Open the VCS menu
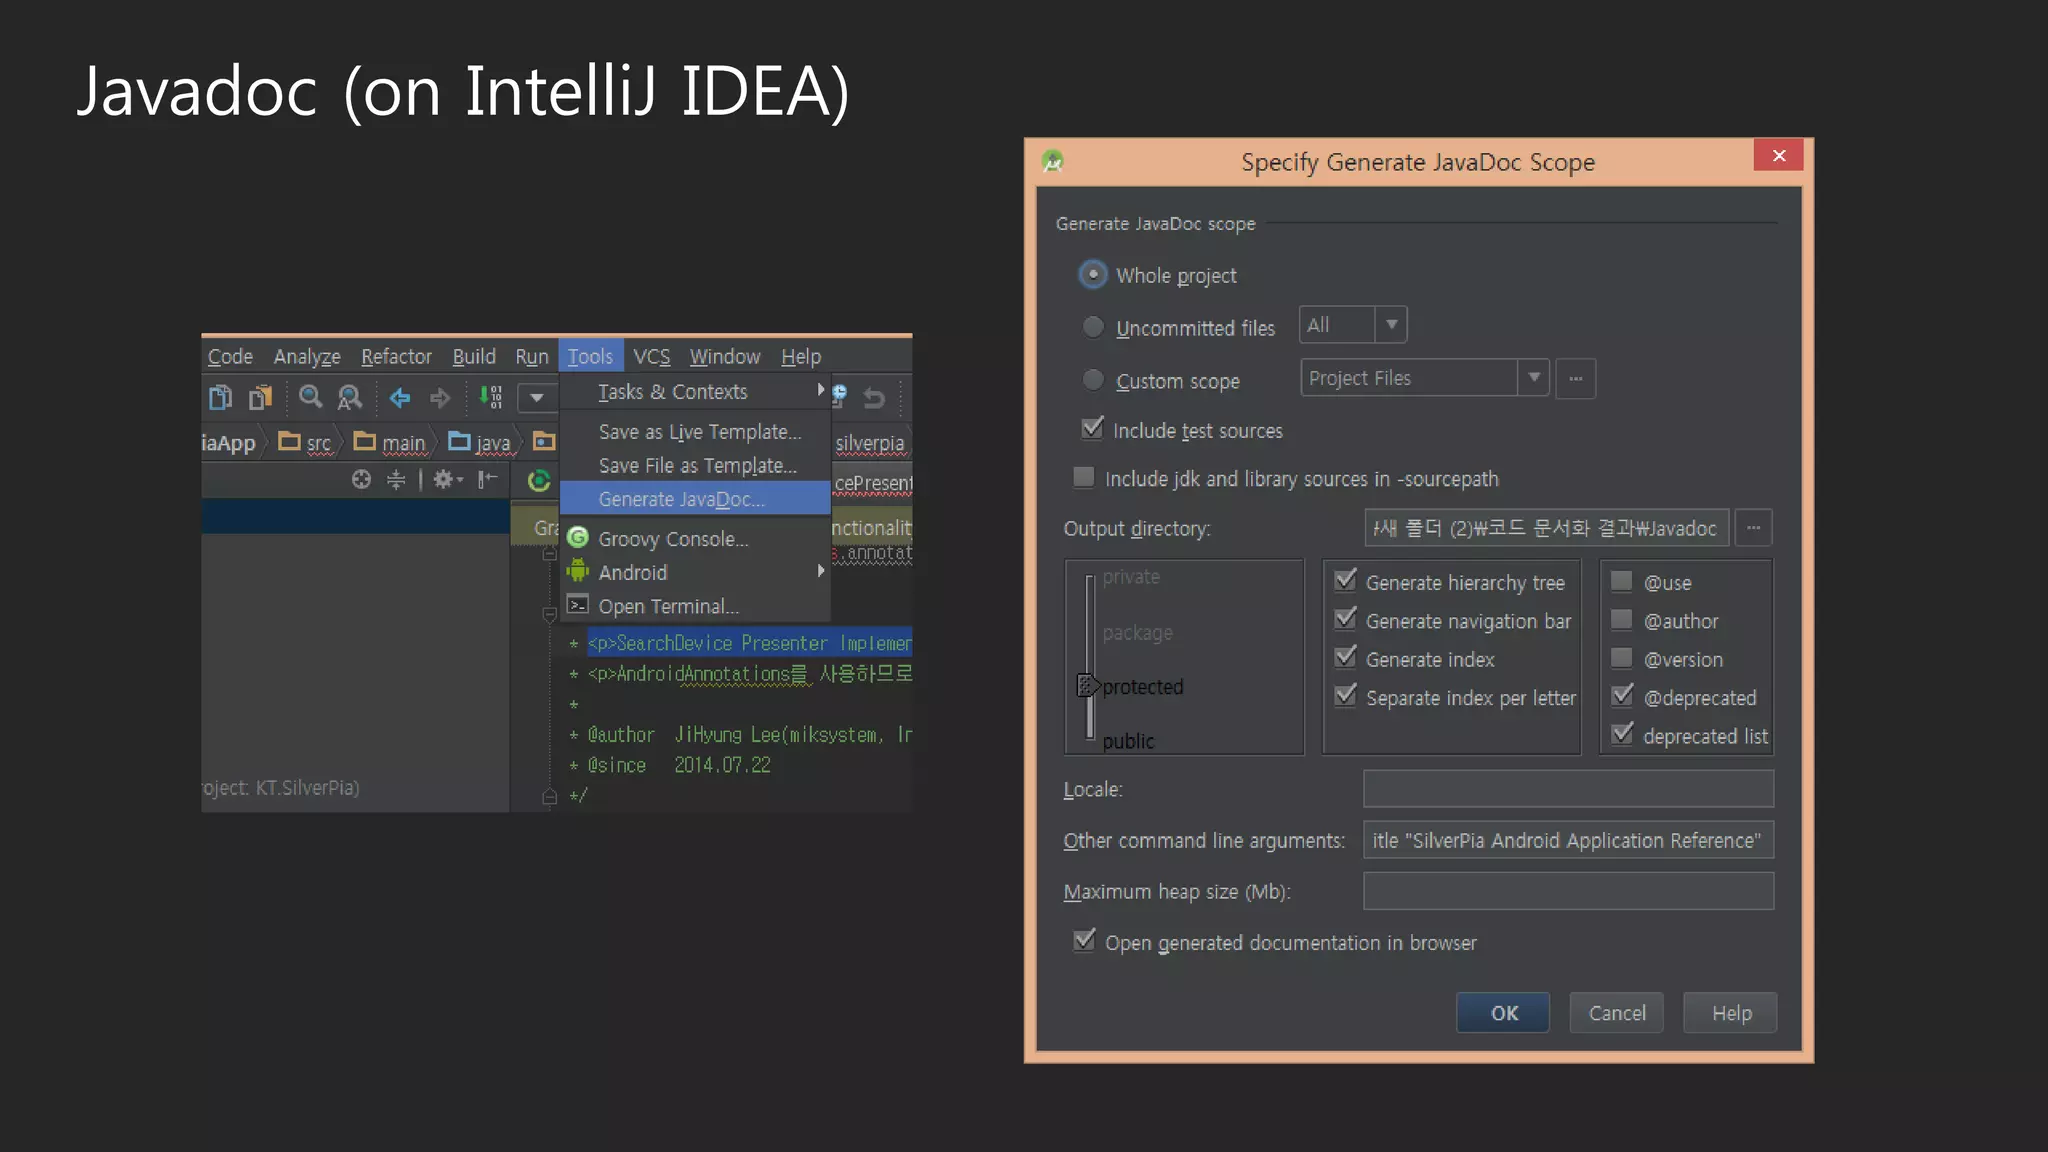Screen dimensions: 2048x1152 652,356
